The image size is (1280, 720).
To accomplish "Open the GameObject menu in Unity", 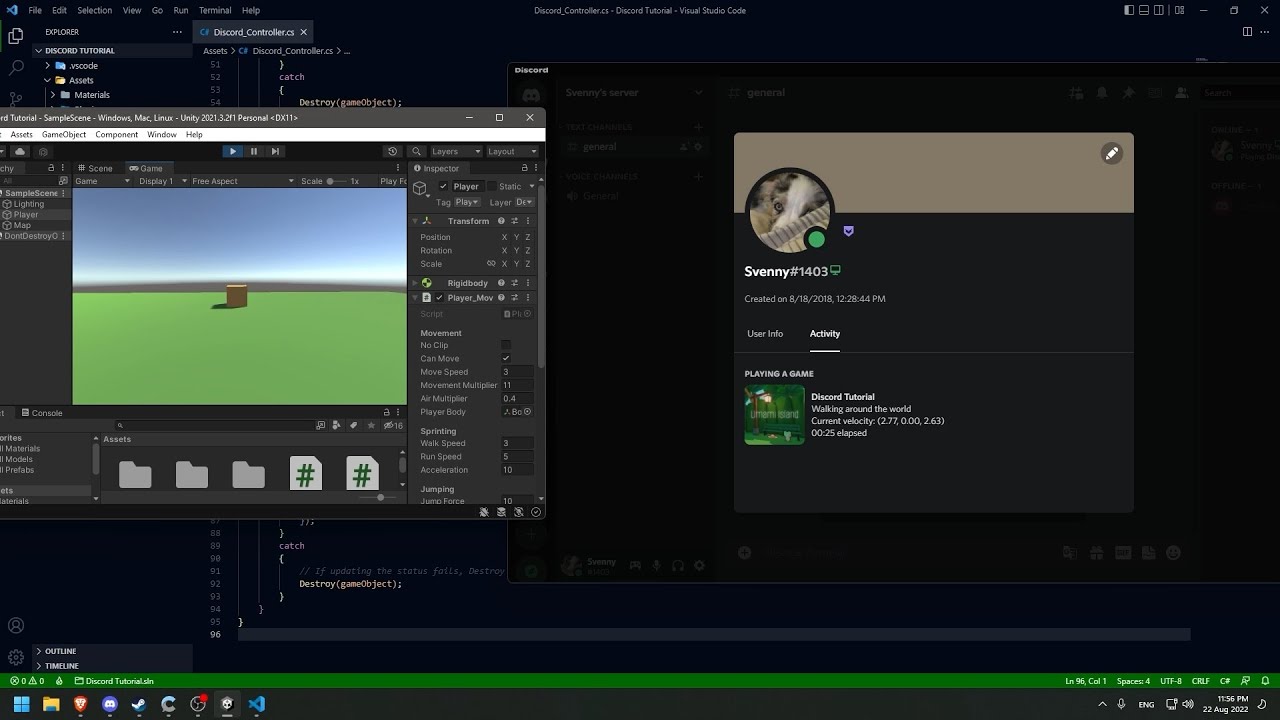I will coord(64,134).
